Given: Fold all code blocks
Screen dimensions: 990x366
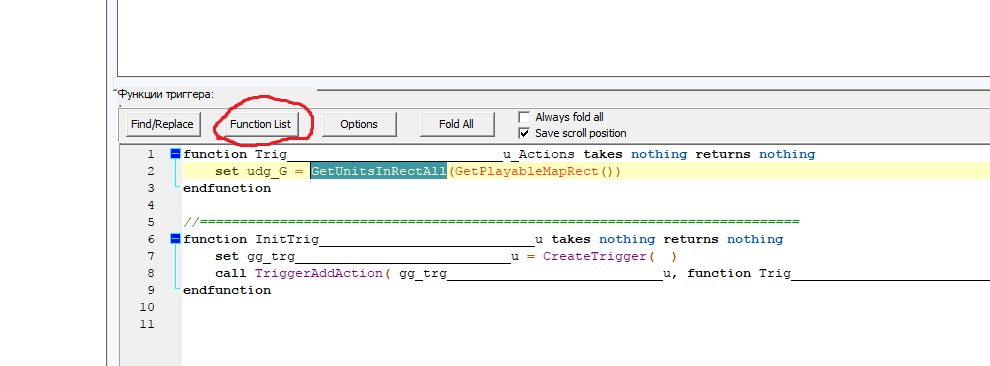Looking at the screenshot, I should 456,124.
